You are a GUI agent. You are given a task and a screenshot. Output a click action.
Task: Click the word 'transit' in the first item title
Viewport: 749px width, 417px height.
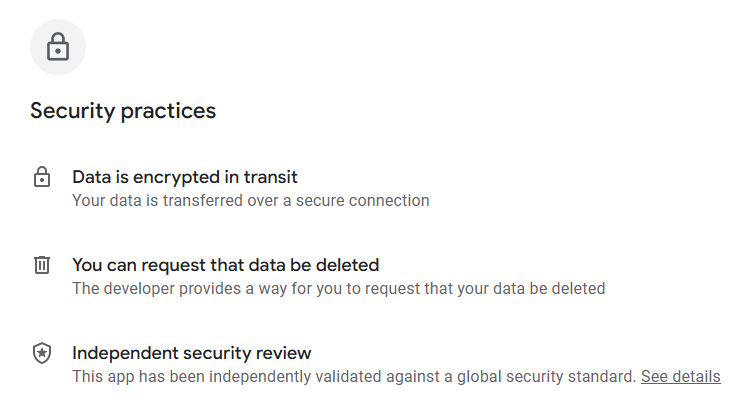pyautogui.click(x=270, y=177)
